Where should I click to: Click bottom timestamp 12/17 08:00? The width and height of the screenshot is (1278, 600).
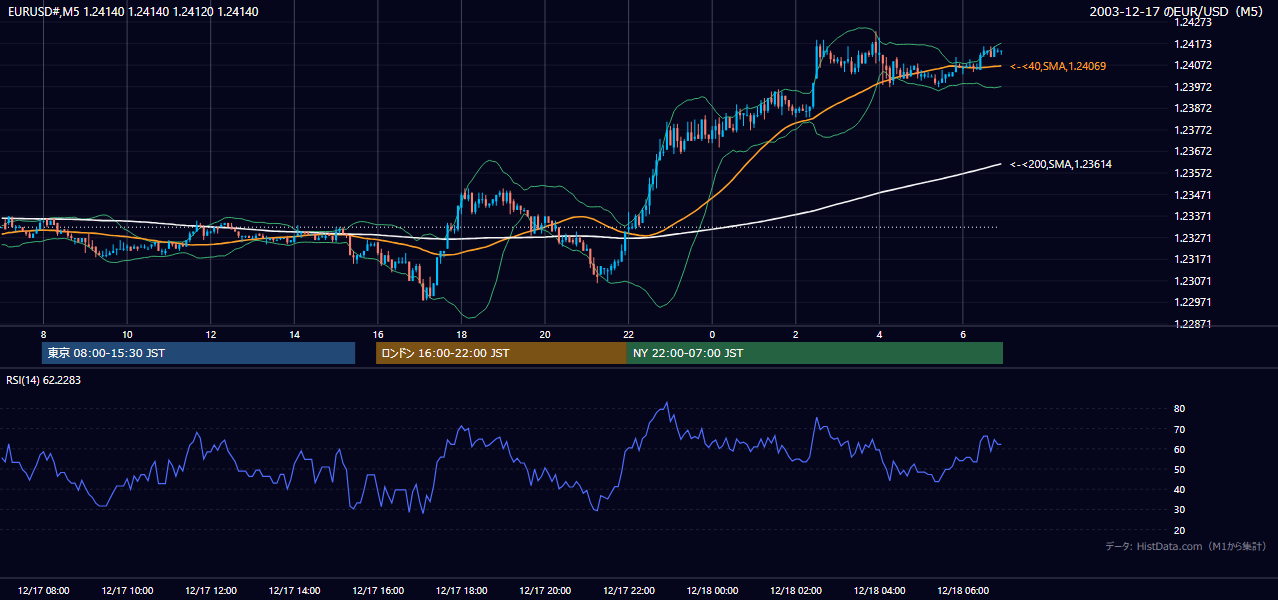(43, 591)
